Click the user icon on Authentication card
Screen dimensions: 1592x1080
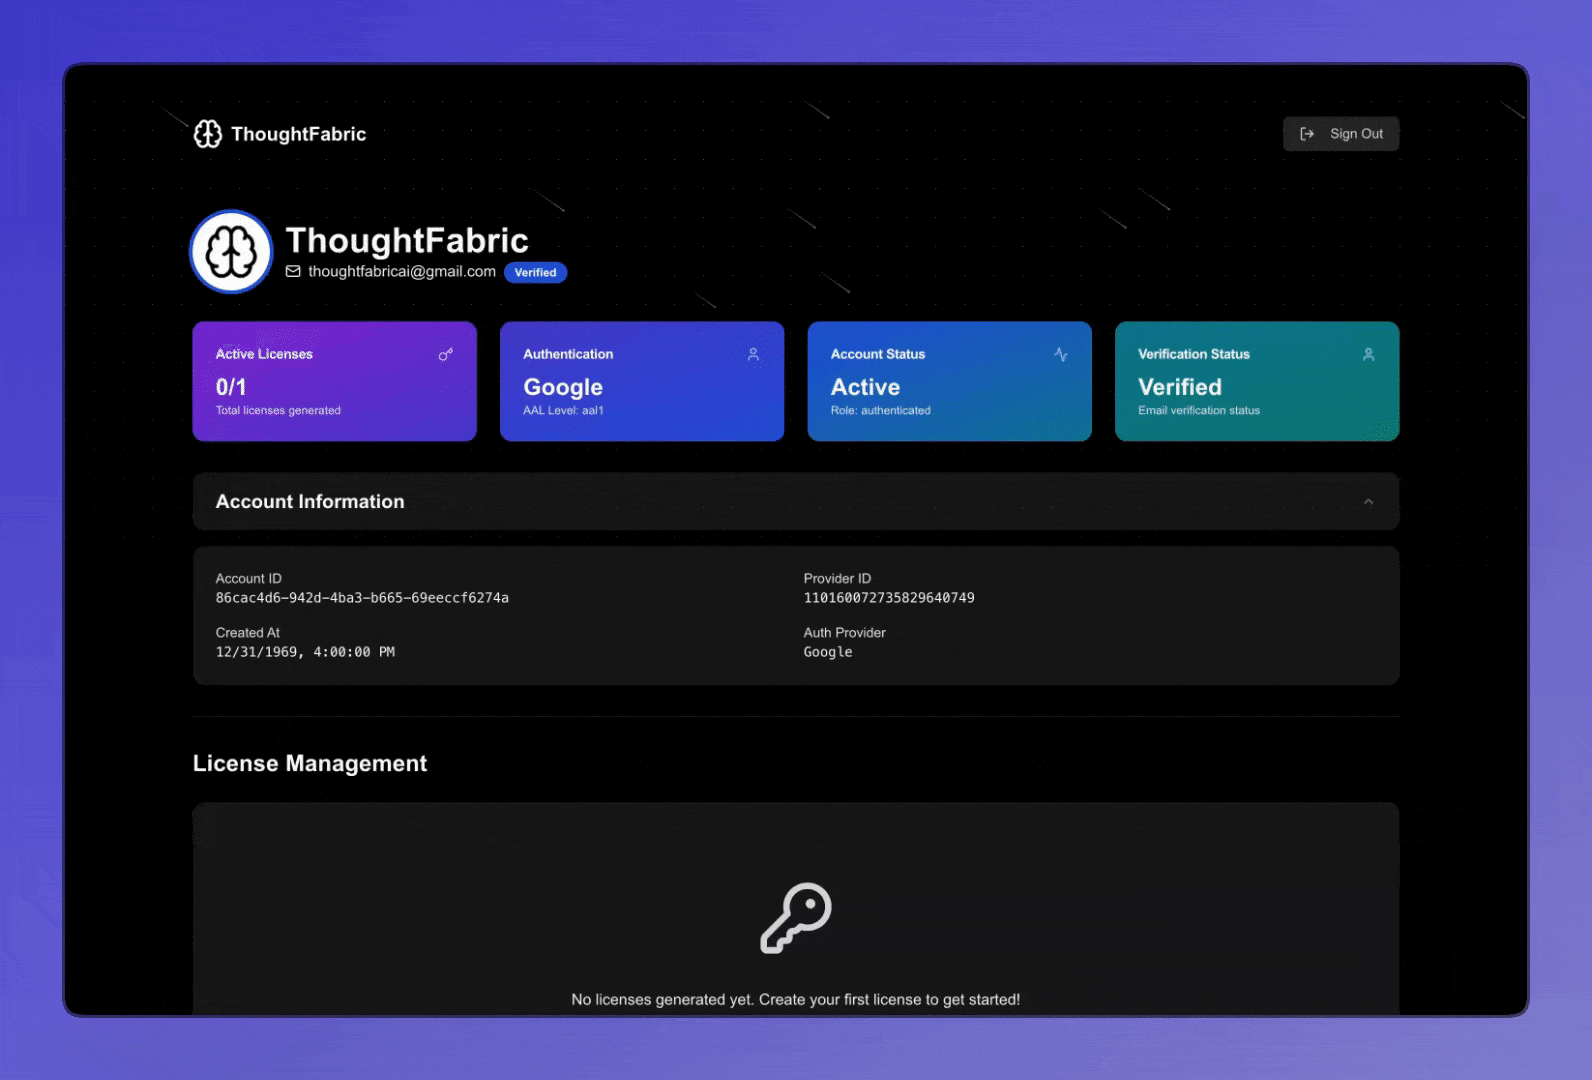click(753, 354)
